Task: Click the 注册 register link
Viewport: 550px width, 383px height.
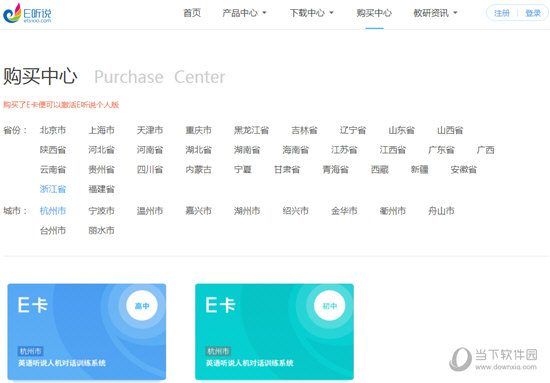Action: [502, 13]
